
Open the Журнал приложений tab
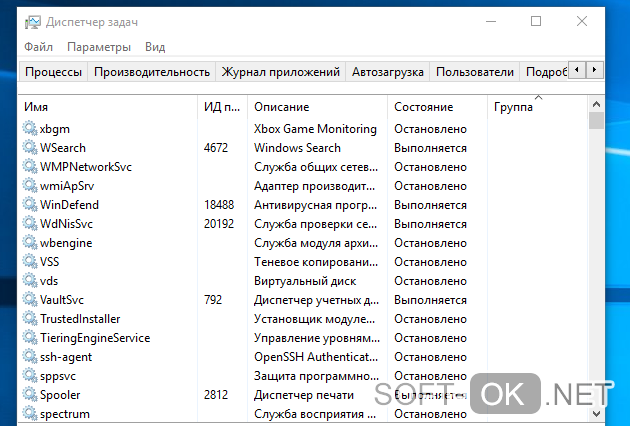tap(281, 72)
